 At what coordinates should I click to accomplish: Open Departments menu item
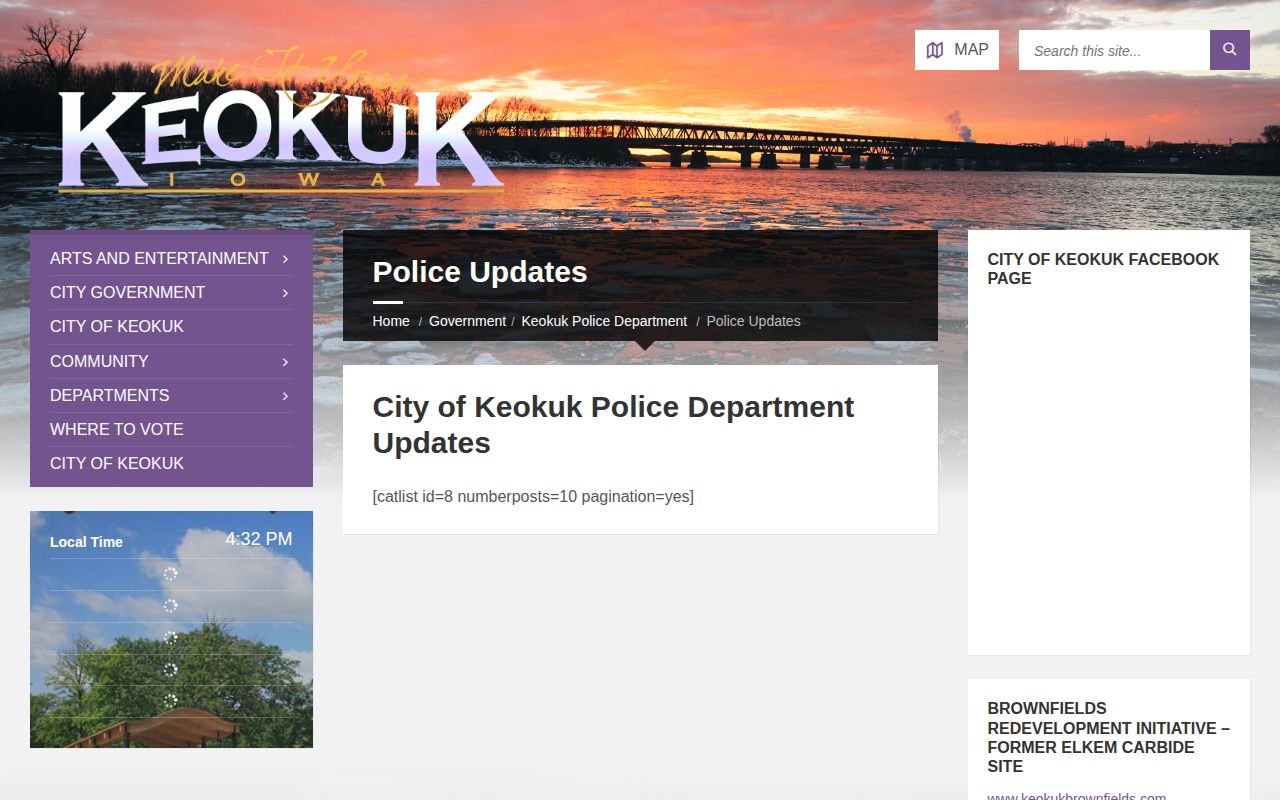click(x=109, y=395)
